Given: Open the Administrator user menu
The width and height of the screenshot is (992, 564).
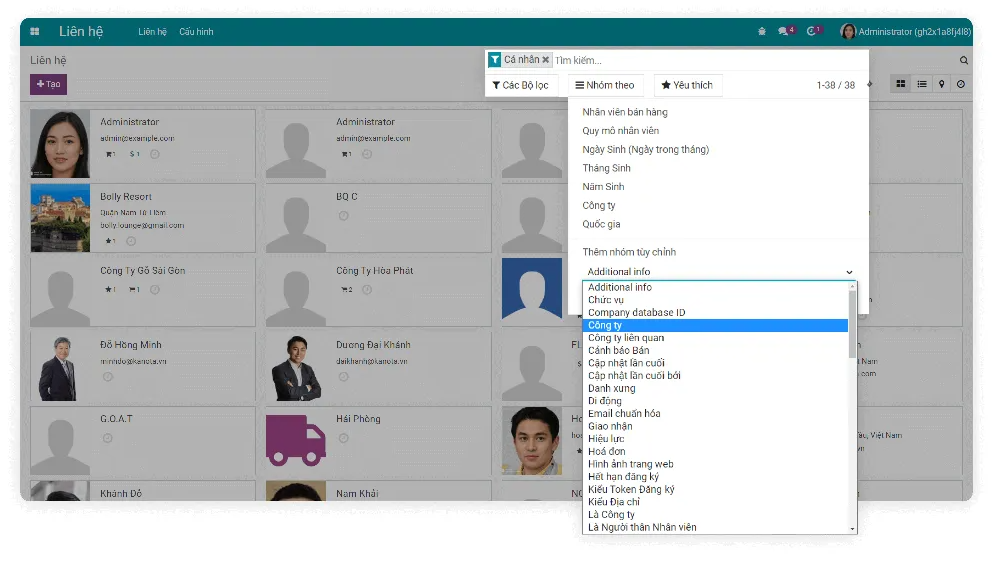Looking at the screenshot, I should pyautogui.click(x=905, y=32).
